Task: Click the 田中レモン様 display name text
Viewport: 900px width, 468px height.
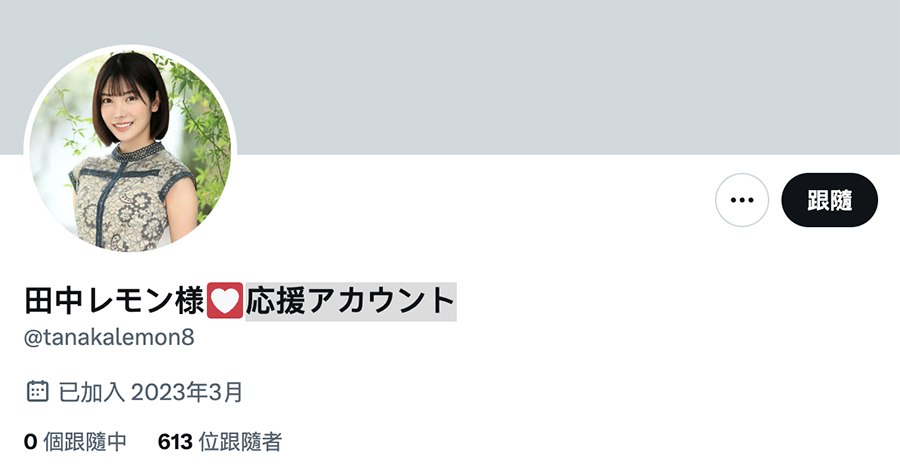Action: pyautogui.click(x=115, y=301)
